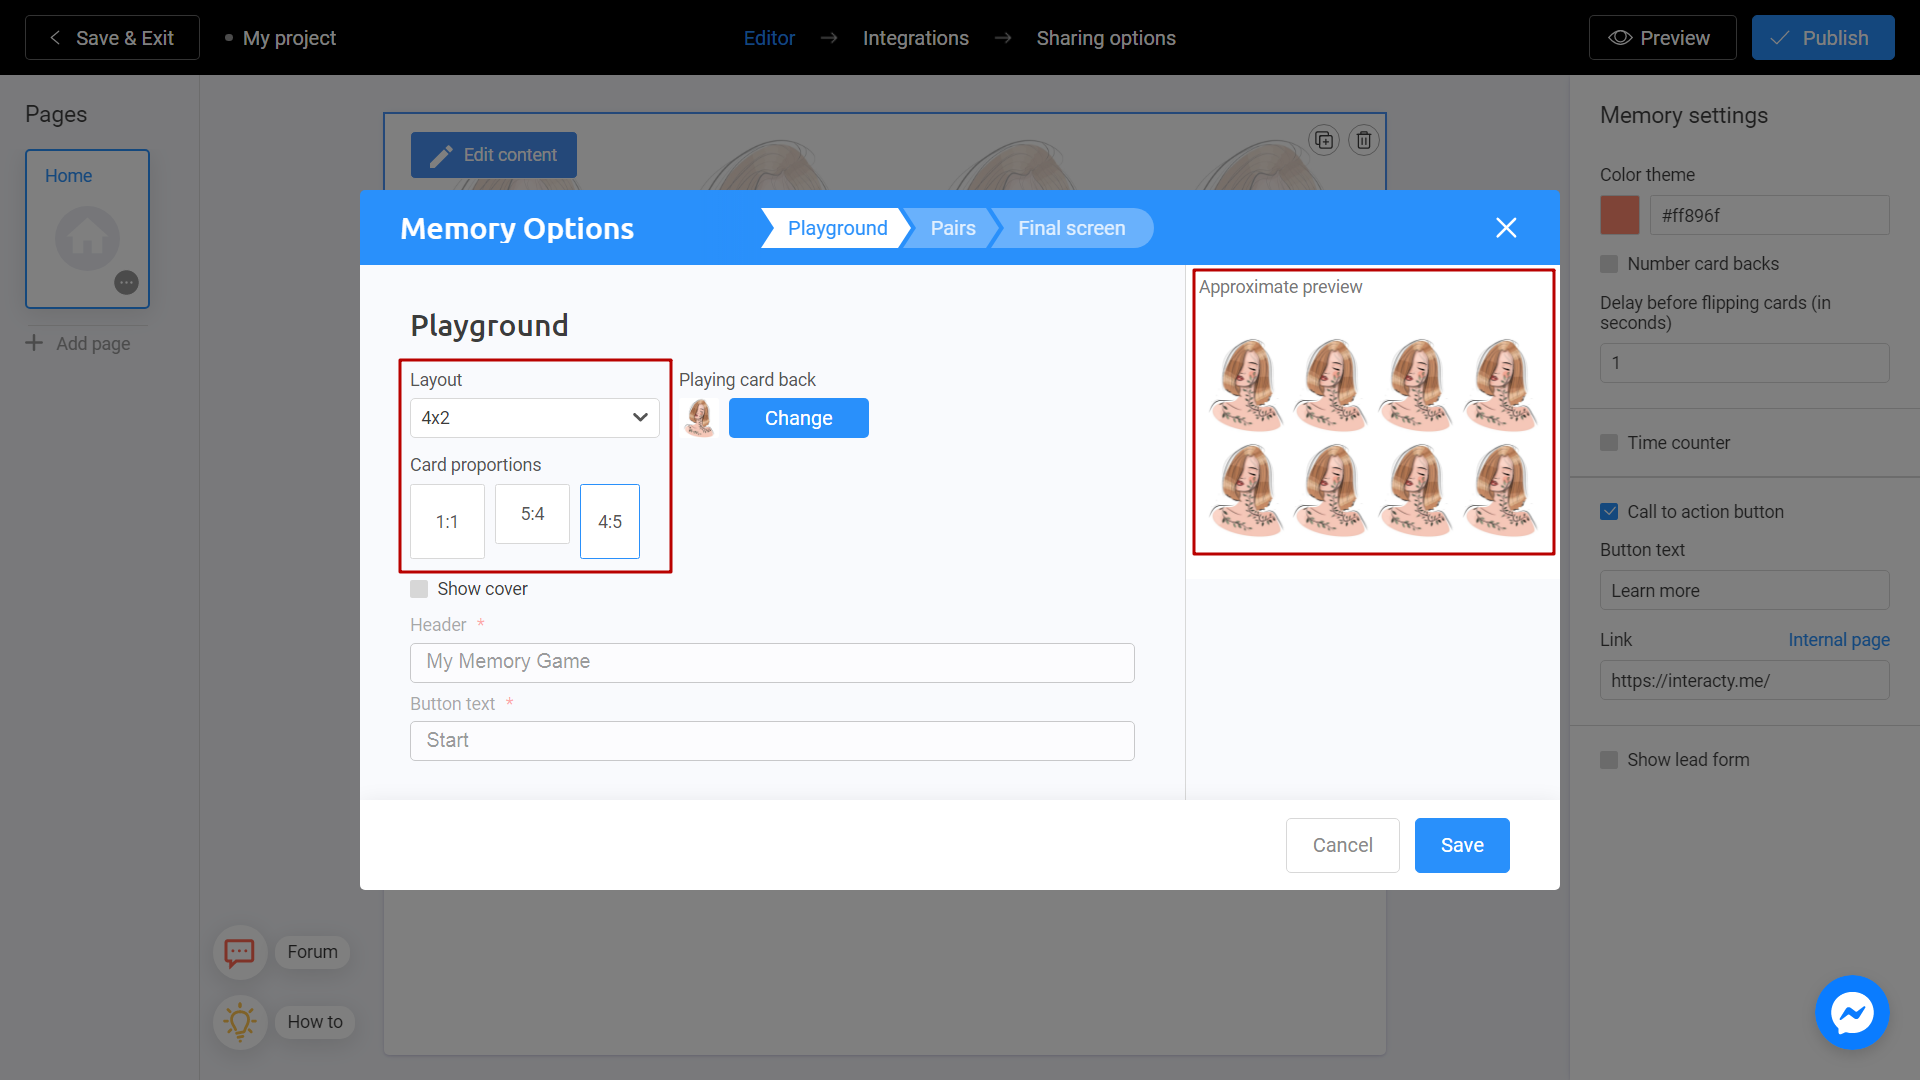This screenshot has height=1080, width=1920.
Task: Close the Memory Options dialog
Action: (x=1506, y=228)
